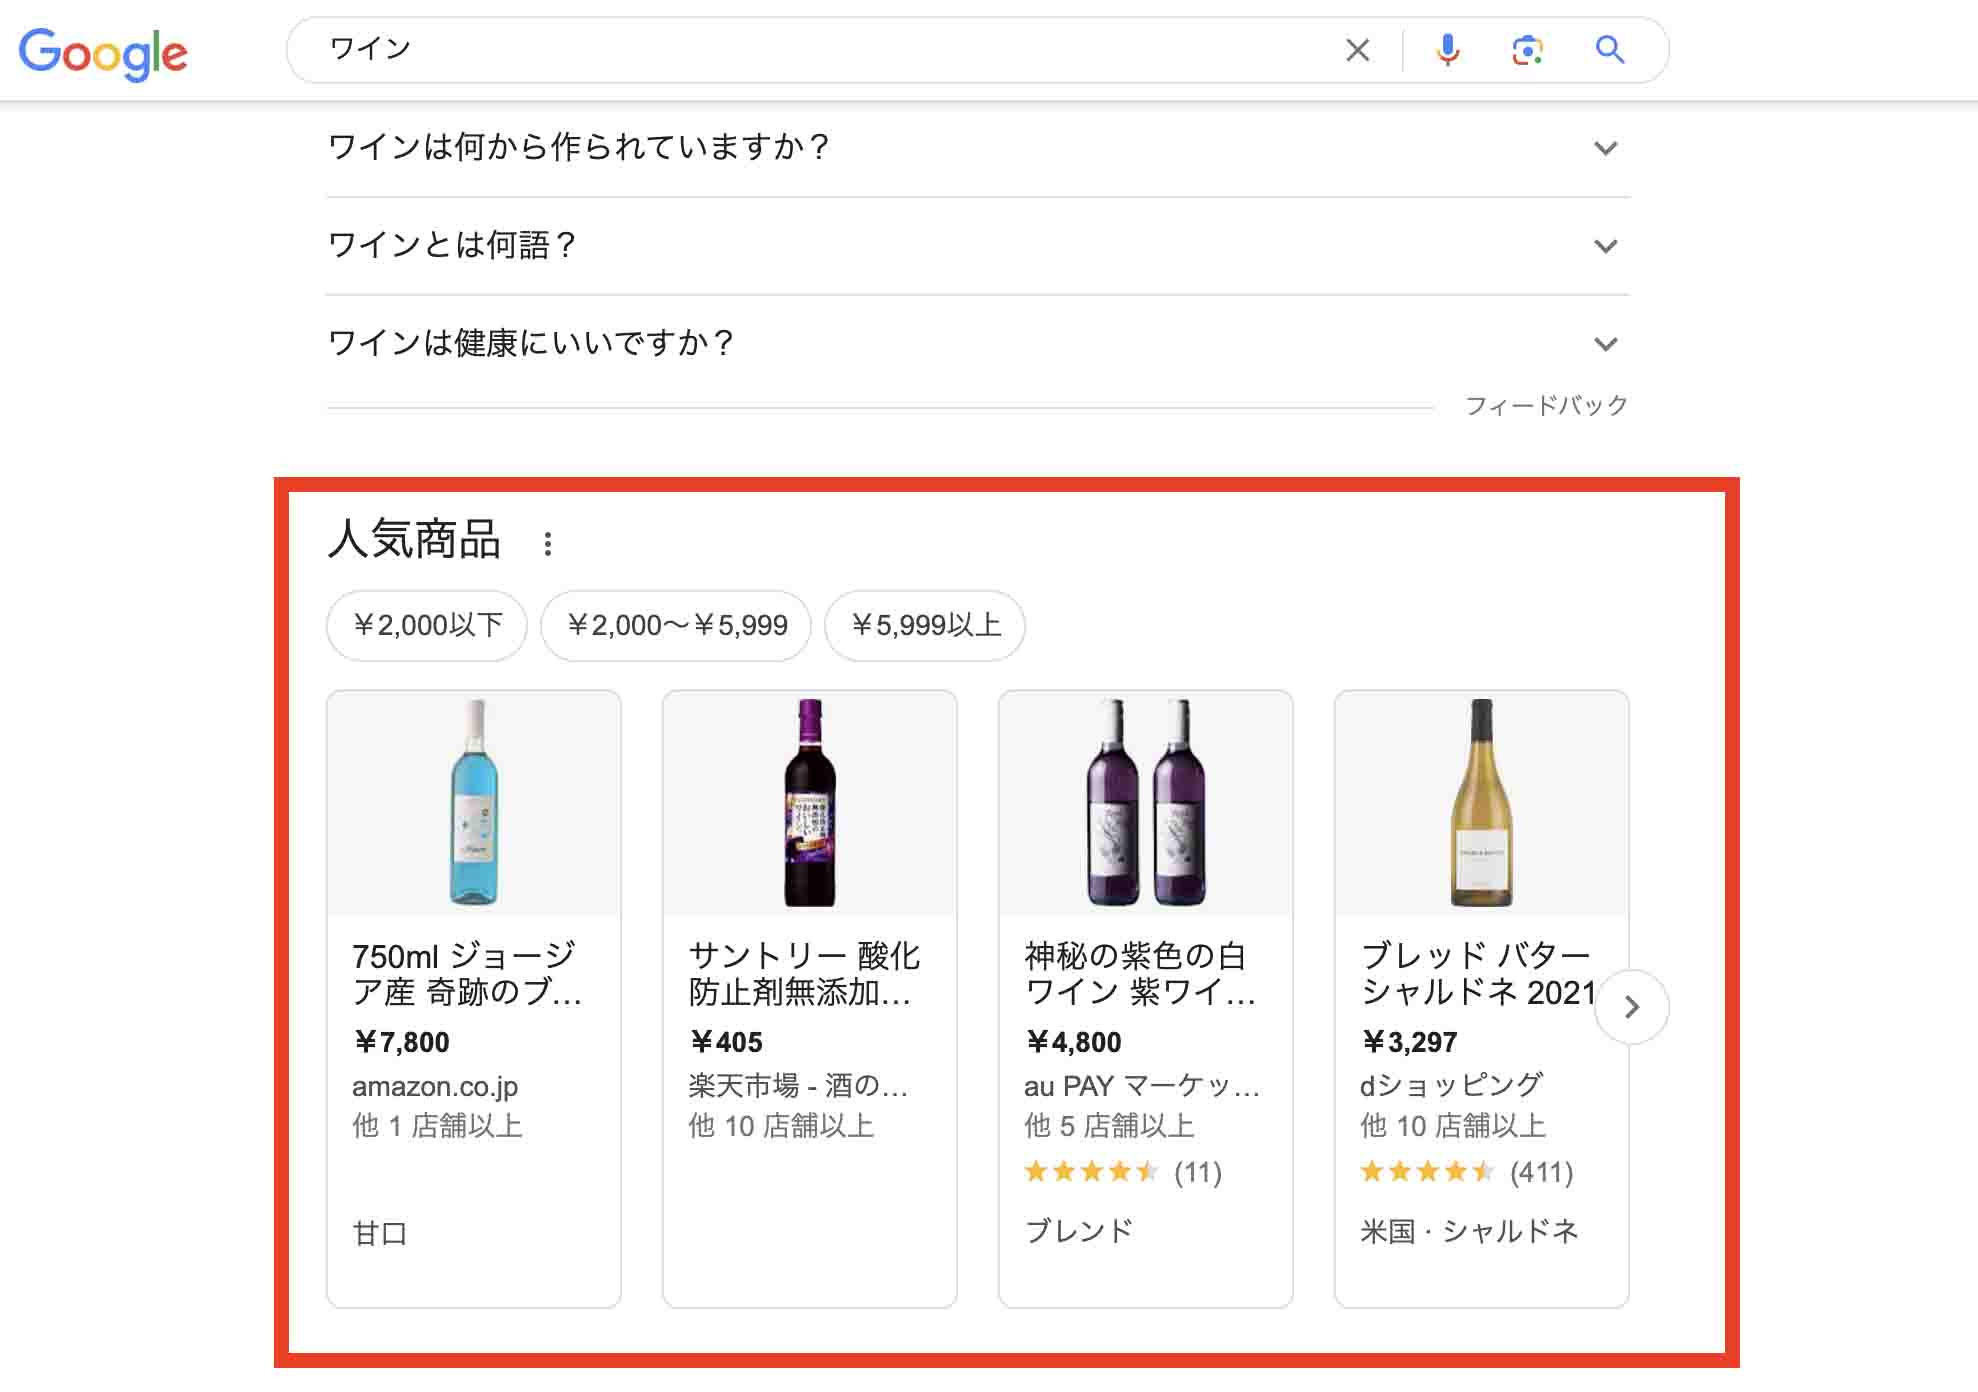The width and height of the screenshot is (1978, 1392).
Task: Open blue wine bottle product image
Action: [474, 803]
